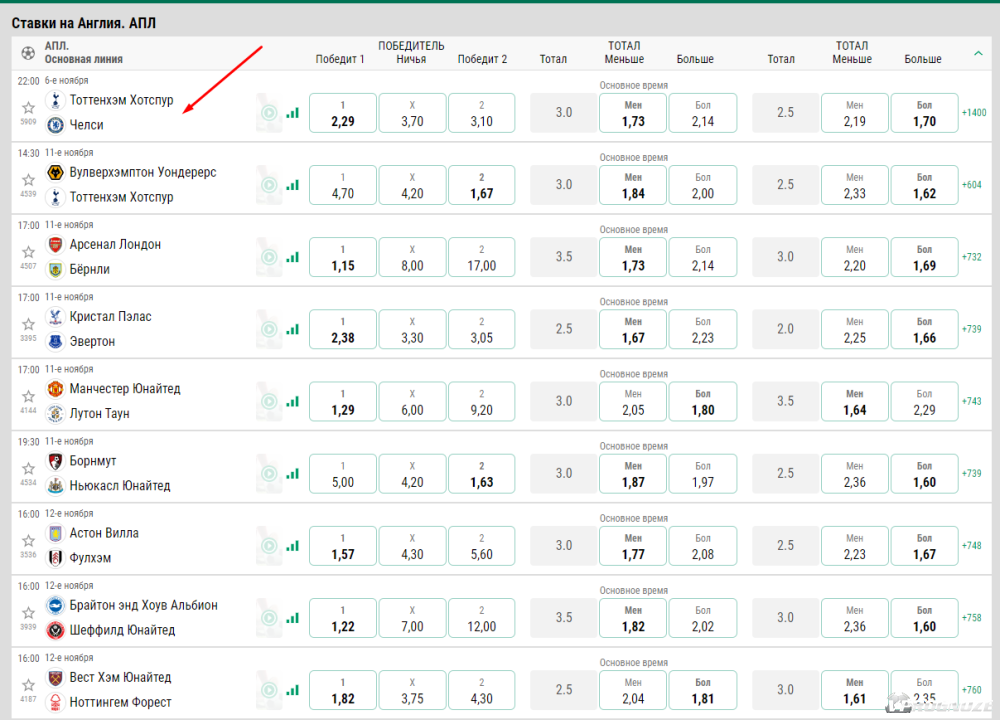Star the Тоттенхэм Хотспур–Челси match as favorite

[x=28, y=108]
